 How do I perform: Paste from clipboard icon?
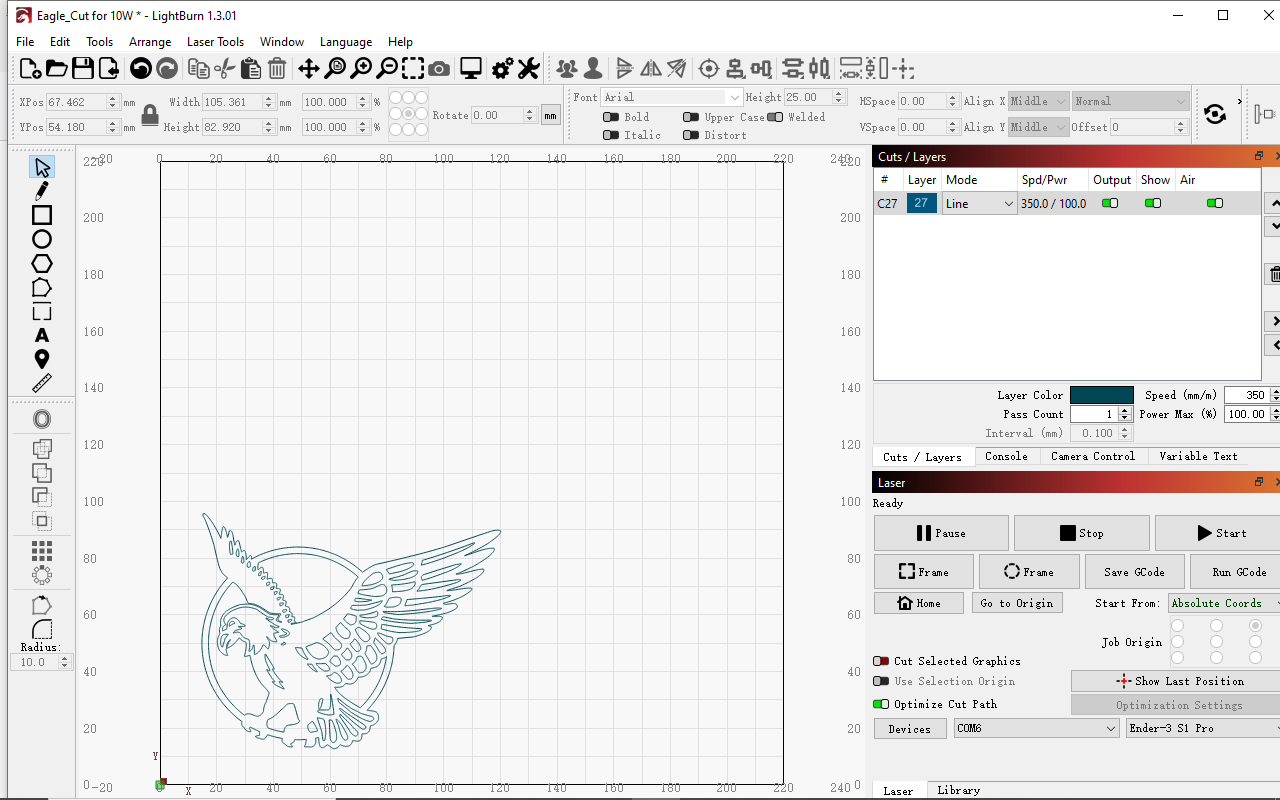tap(251, 69)
